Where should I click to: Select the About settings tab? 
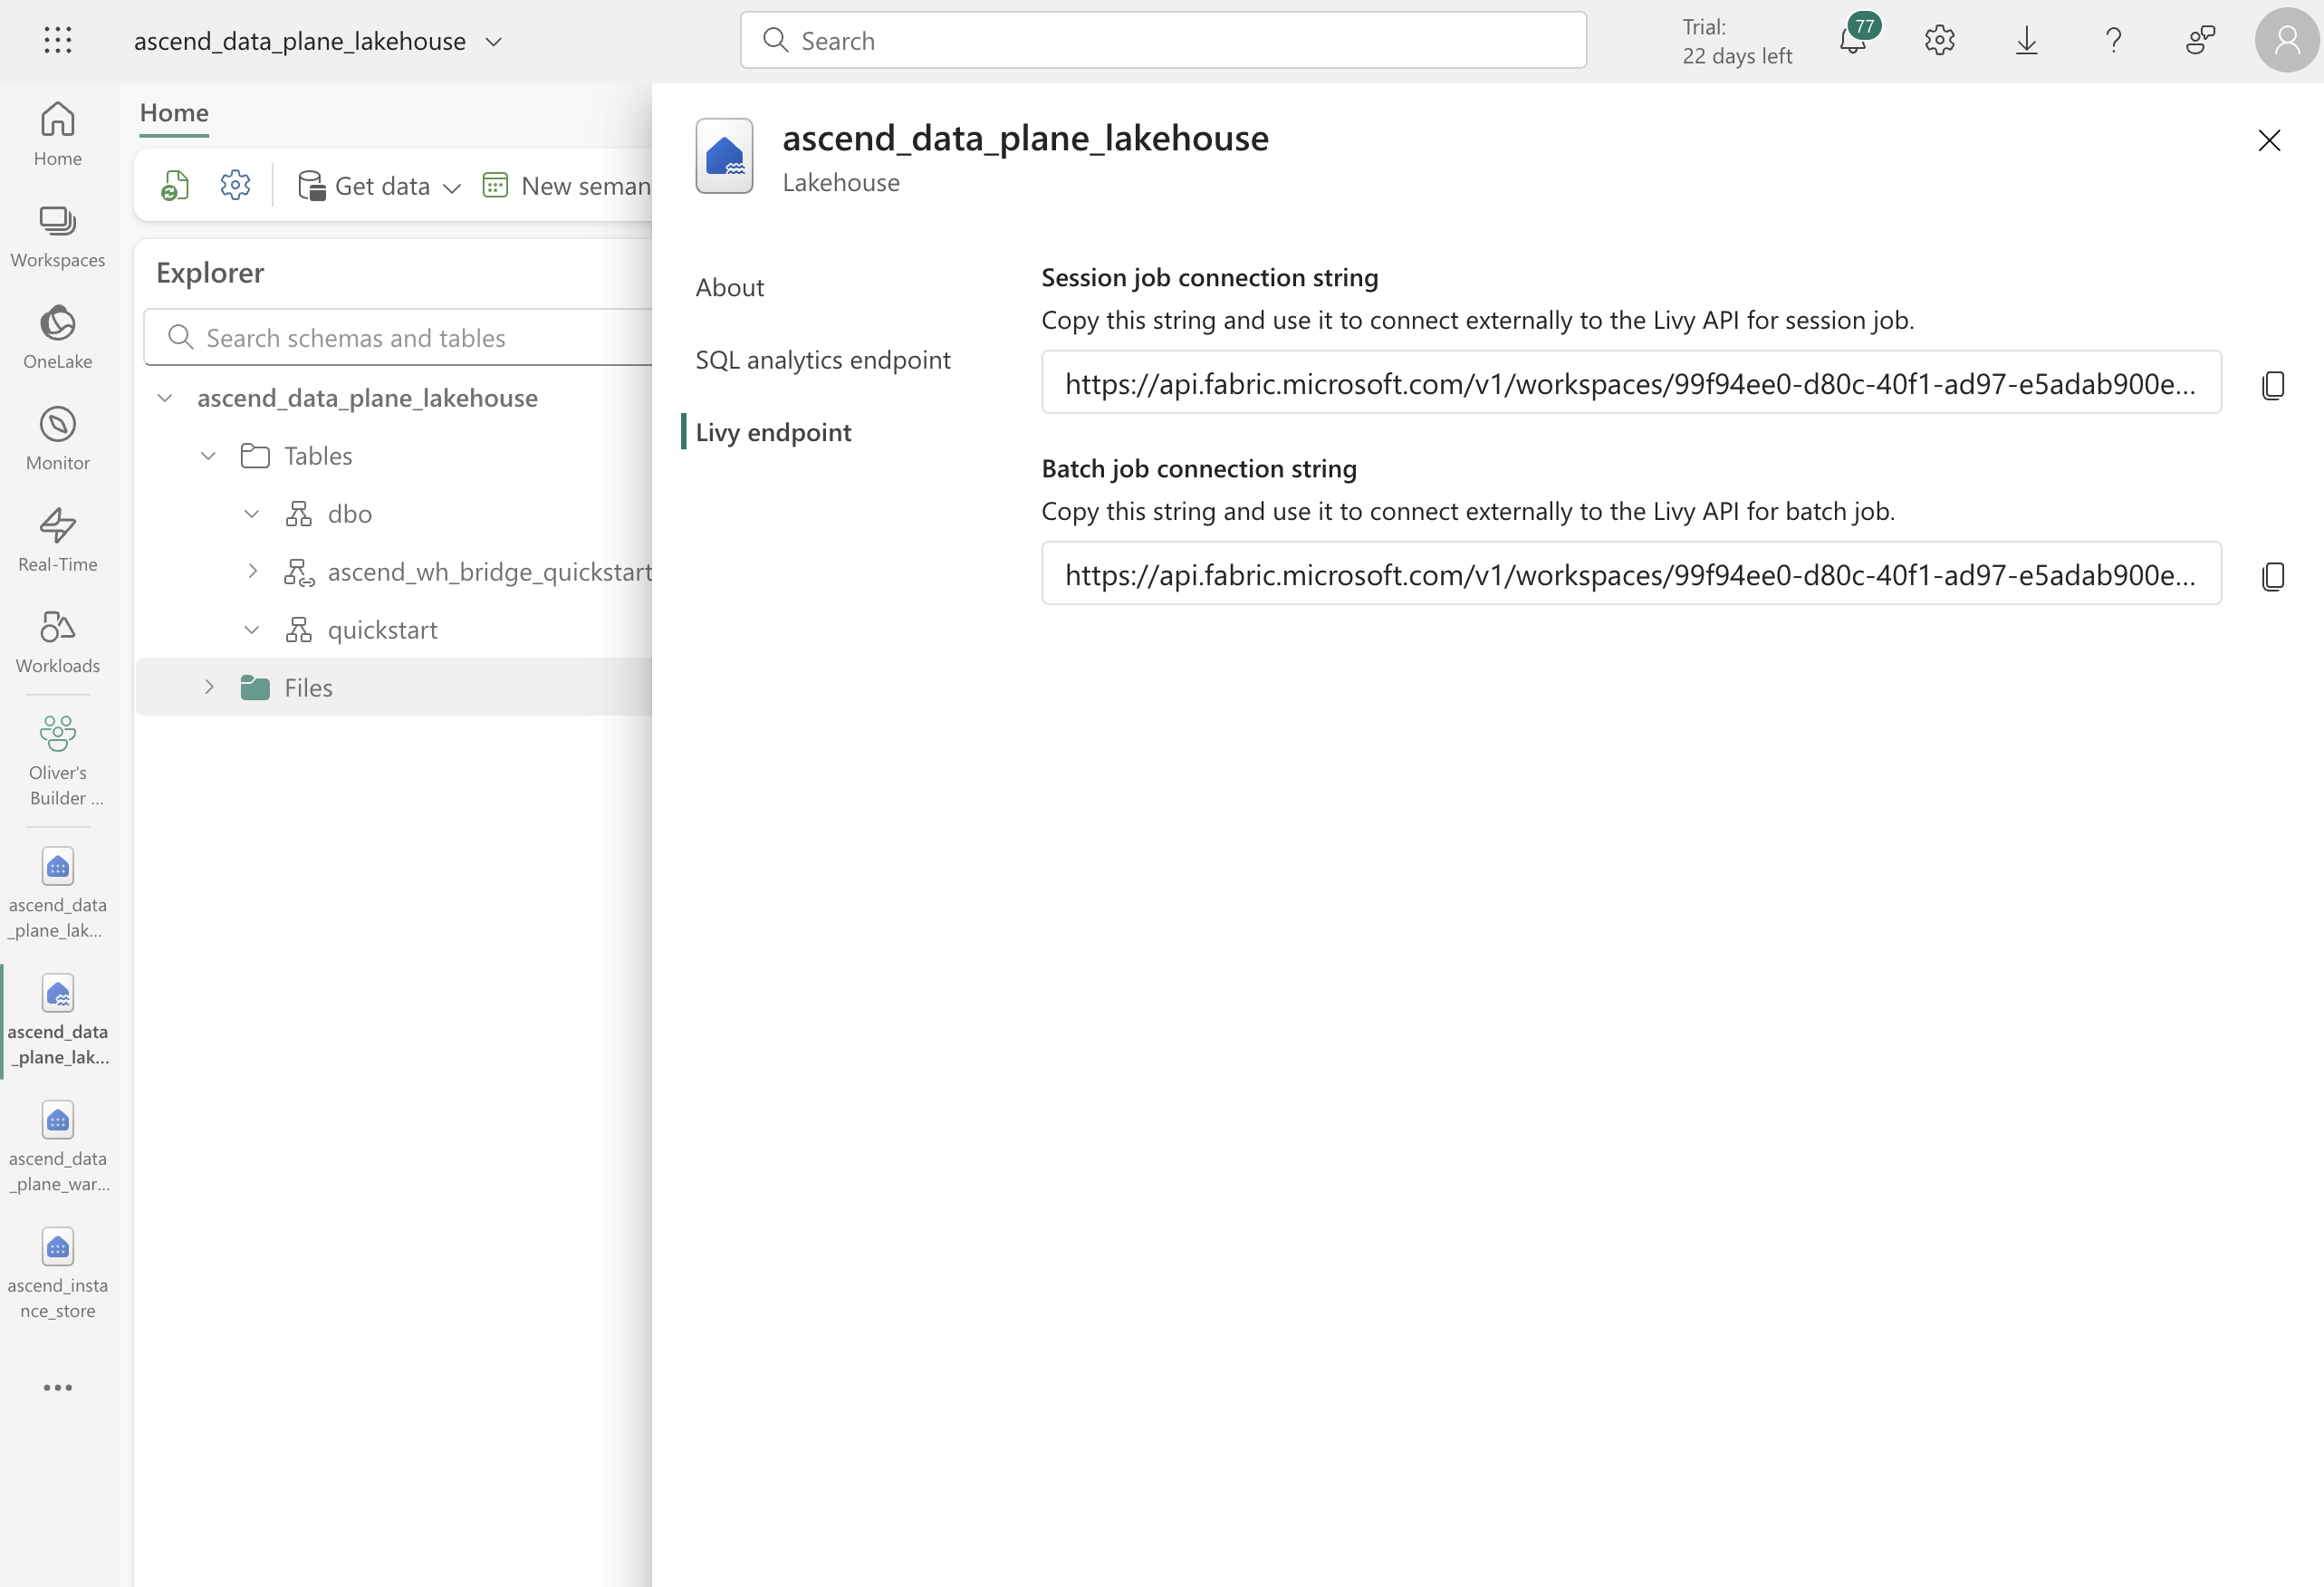pyautogui.click(x=730, y=287)
